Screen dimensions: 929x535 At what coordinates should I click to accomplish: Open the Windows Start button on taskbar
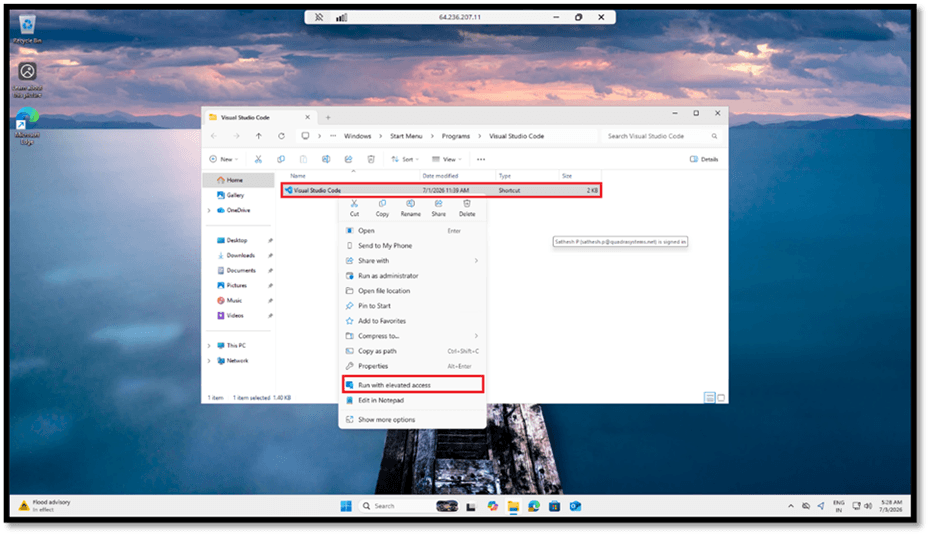coord(346,506)
